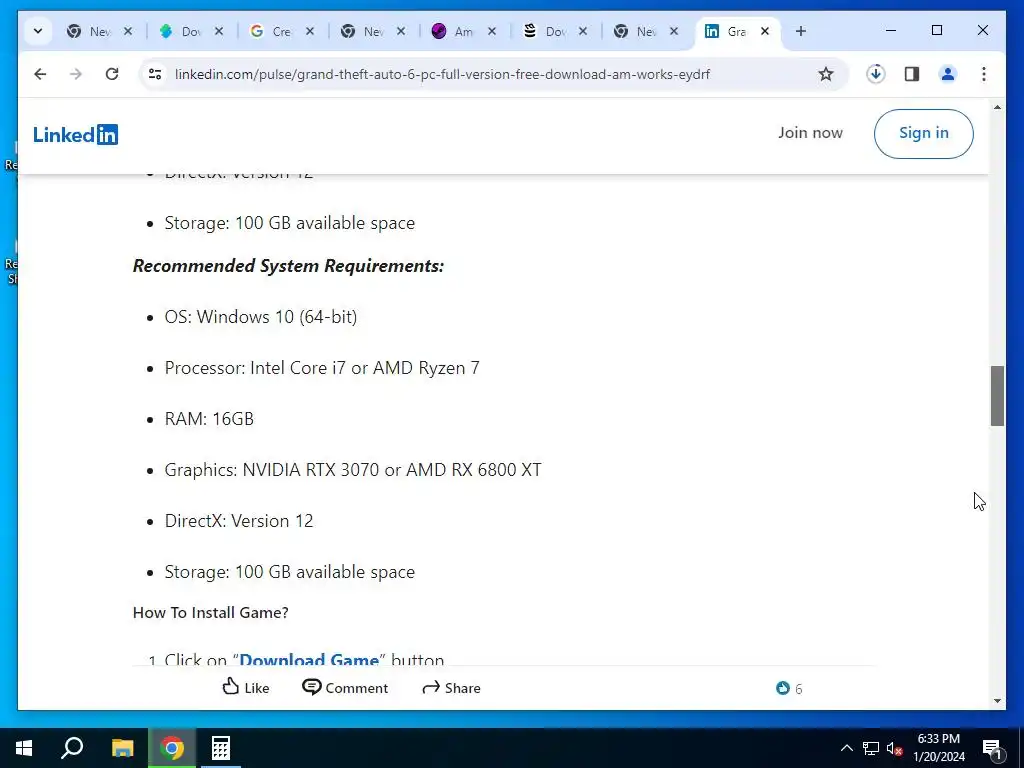
Task: Click page scrollbar thumb
Action: 997,396
